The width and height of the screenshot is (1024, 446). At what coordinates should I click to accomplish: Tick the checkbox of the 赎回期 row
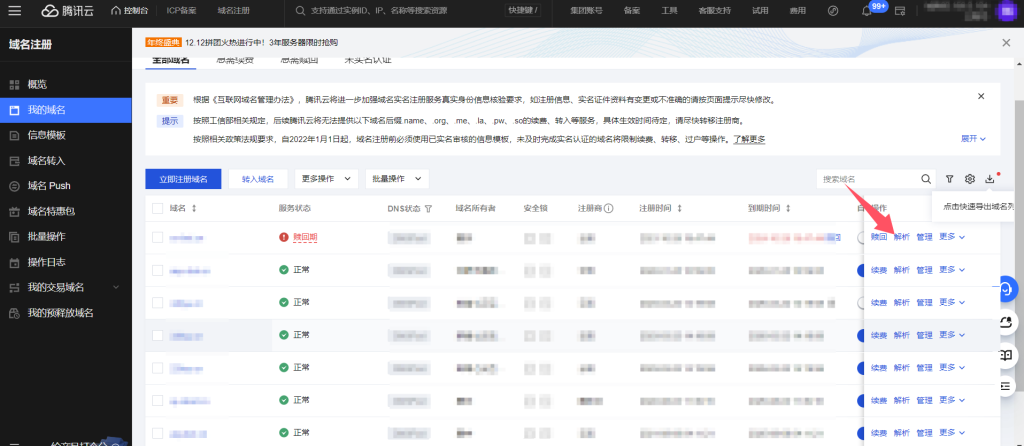157,237
